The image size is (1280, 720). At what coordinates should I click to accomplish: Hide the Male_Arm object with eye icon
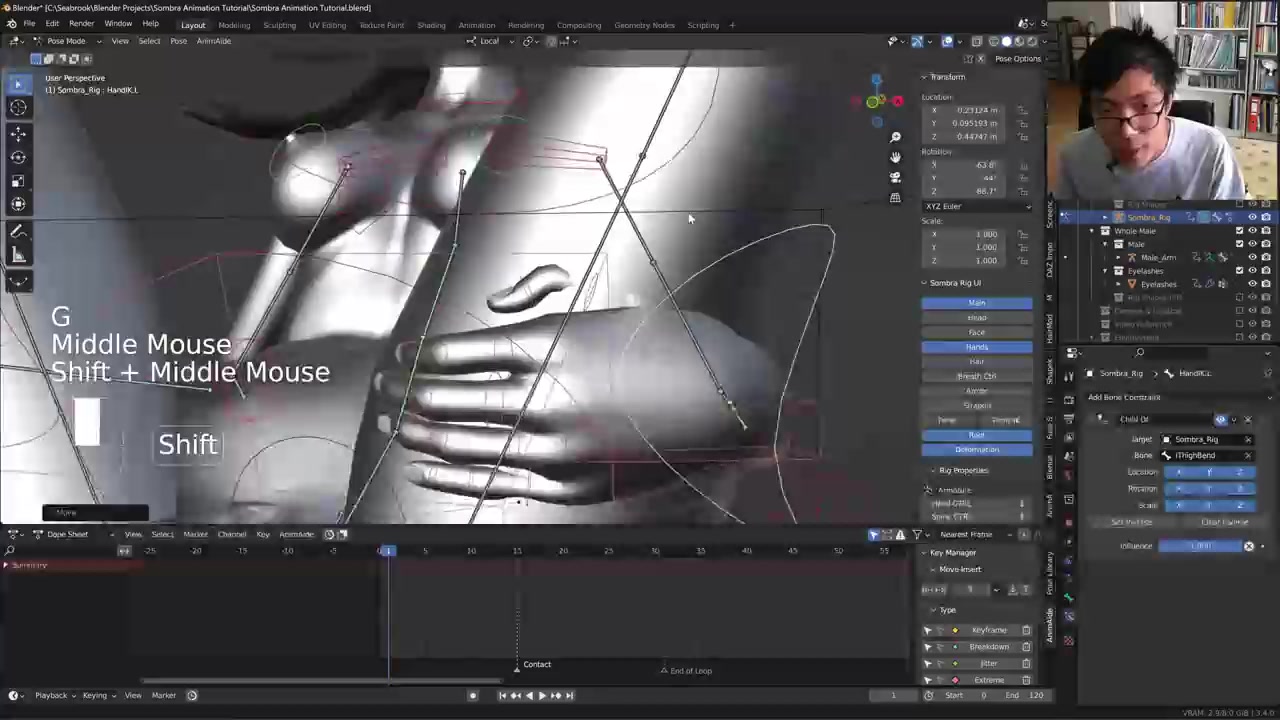click(x=1252, y=257)
